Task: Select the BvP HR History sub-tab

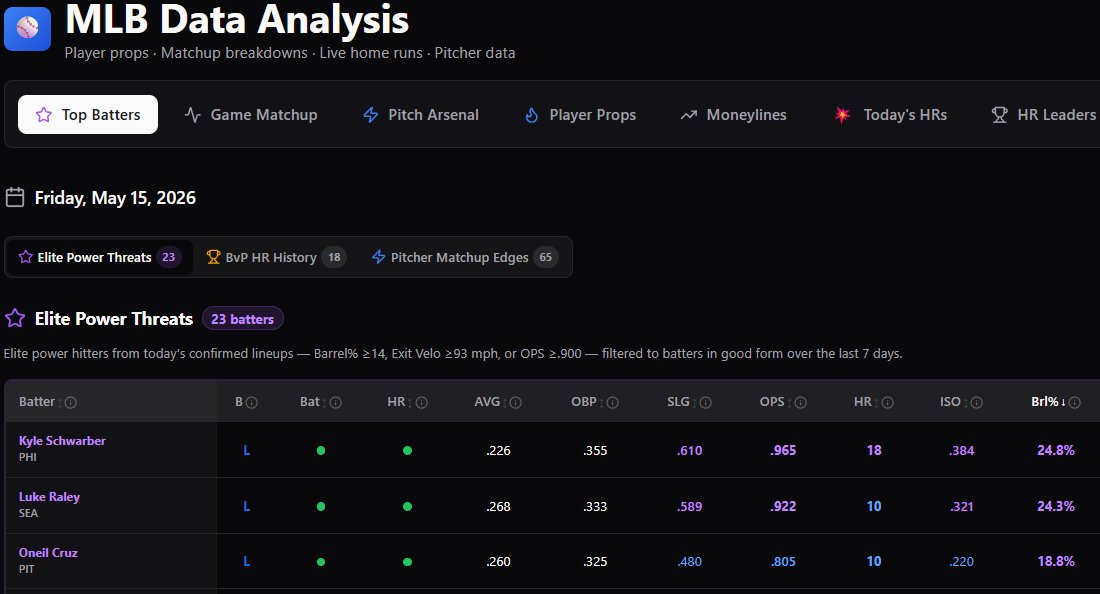Action: 275,257
